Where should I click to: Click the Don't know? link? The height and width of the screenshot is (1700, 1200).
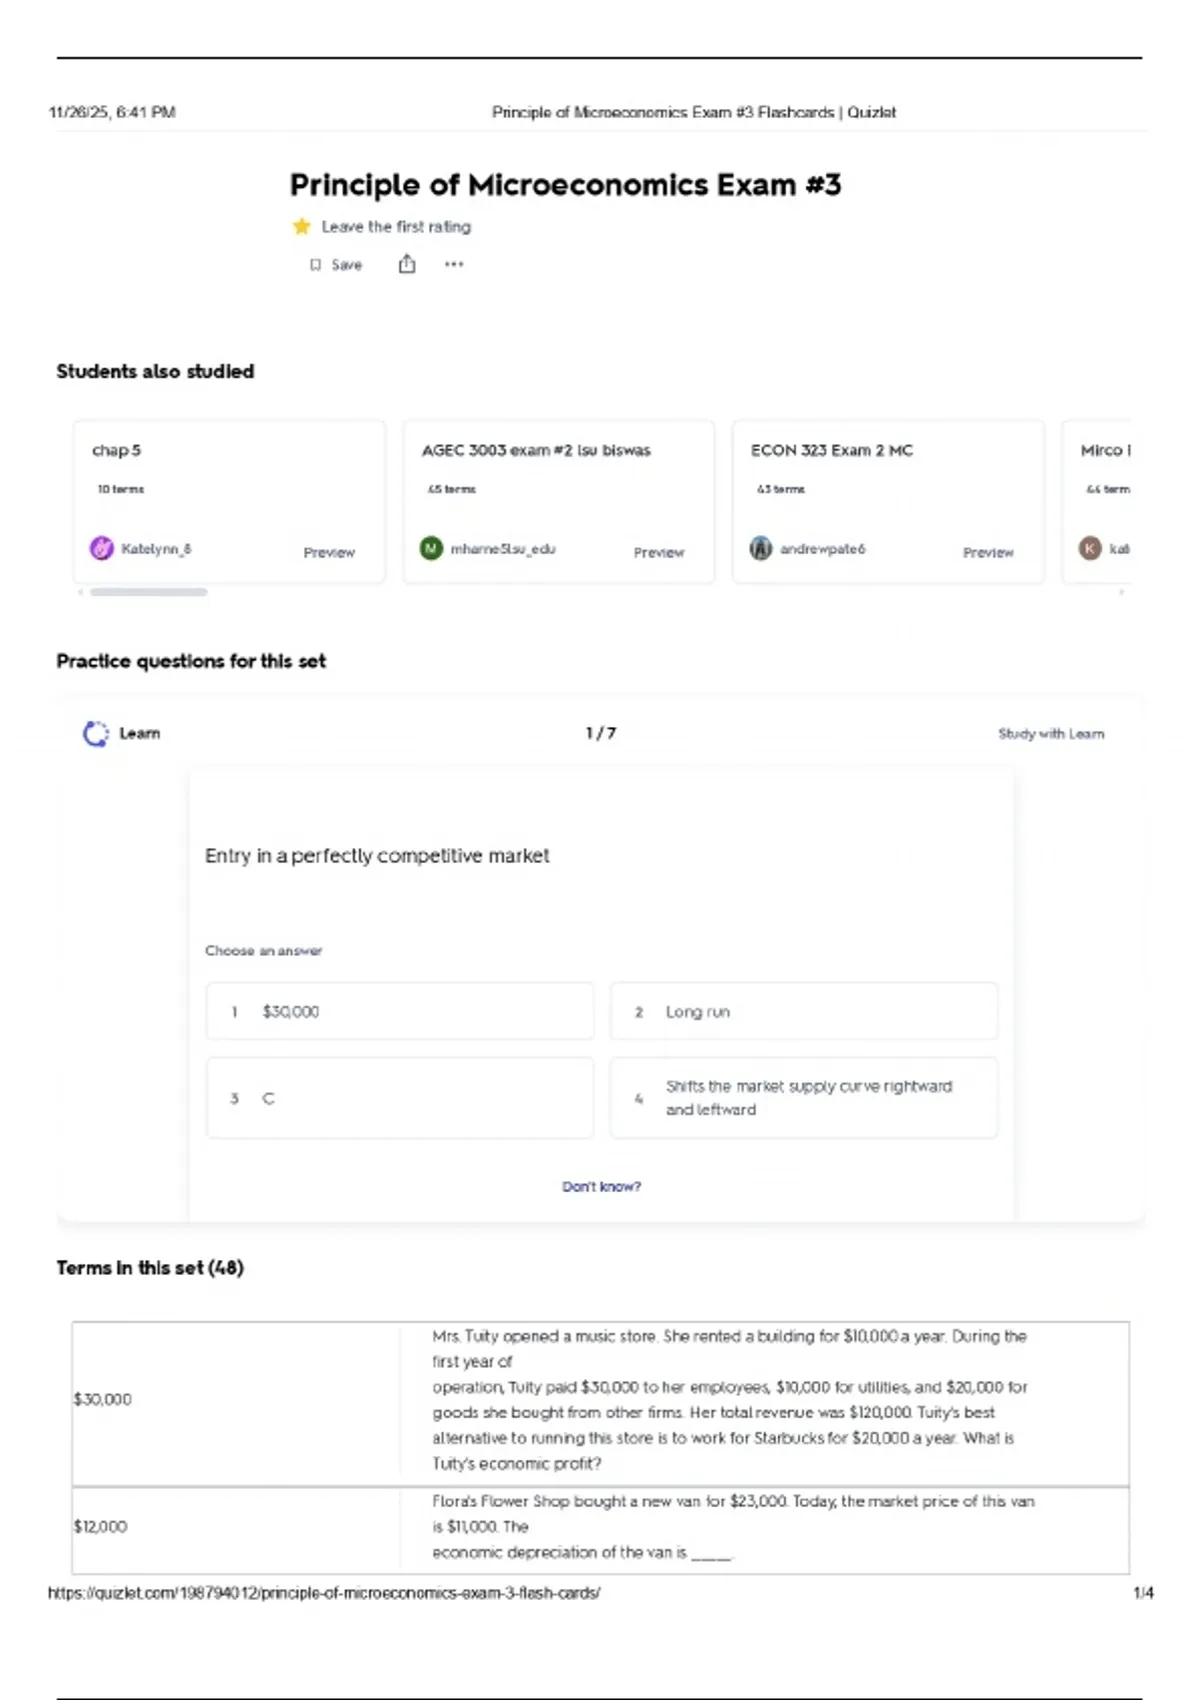click(x=601, y=1187)
